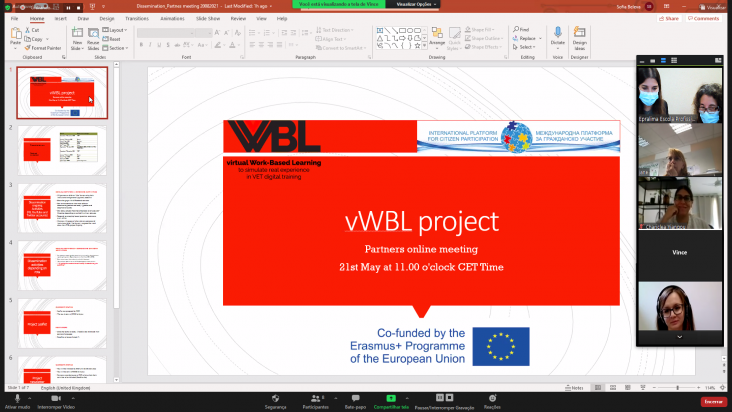This screenshot has width=732, height=412.
Task: Switch to Design ribbon tab
Action: [106, 19]
